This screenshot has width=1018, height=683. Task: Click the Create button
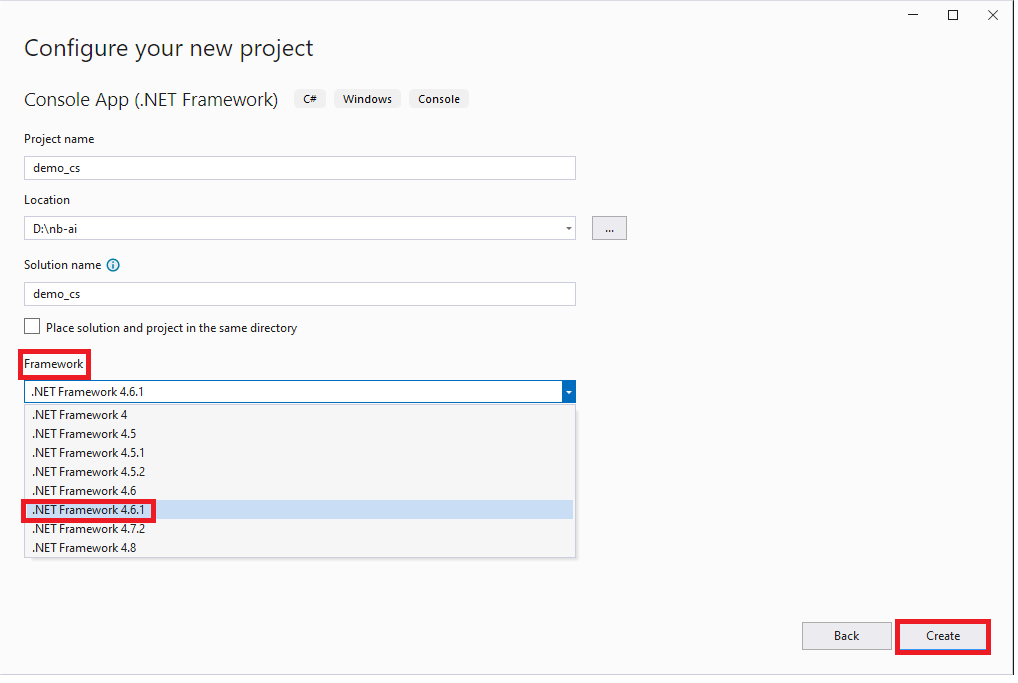943,637
